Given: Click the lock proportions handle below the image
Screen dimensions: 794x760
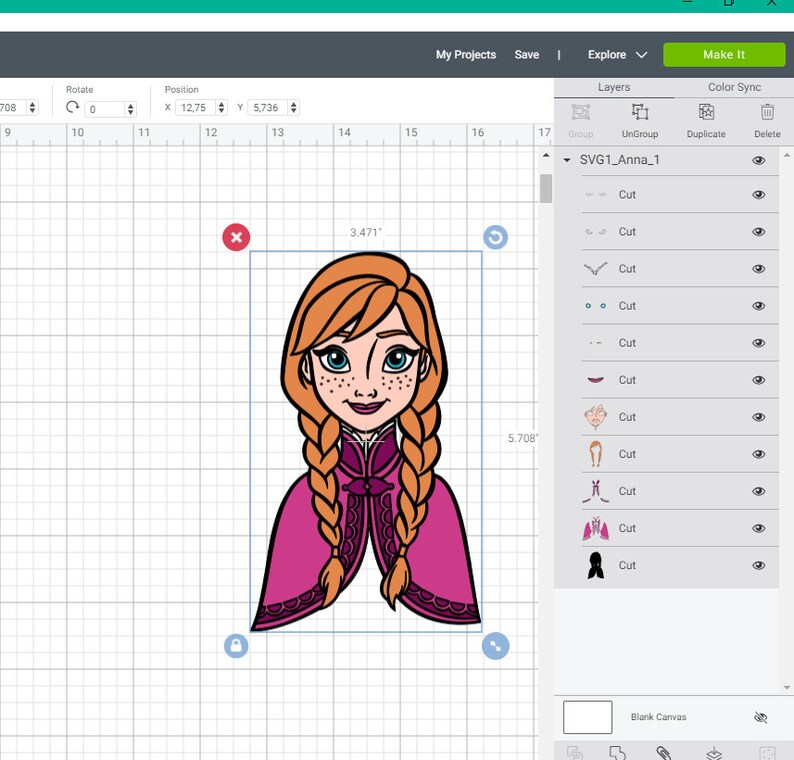Looking at the screenshot, I should [x=236, y=646].
